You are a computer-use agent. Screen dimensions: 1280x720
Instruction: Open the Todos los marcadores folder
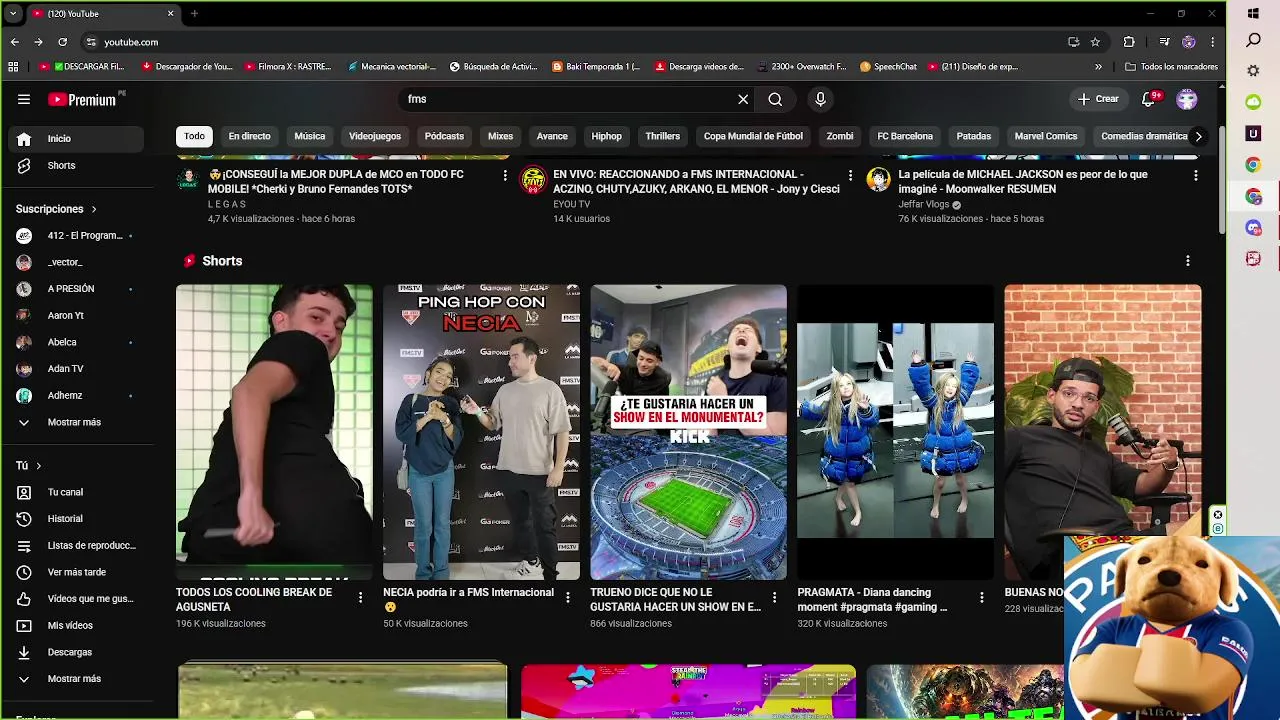tap(1171, 67)
